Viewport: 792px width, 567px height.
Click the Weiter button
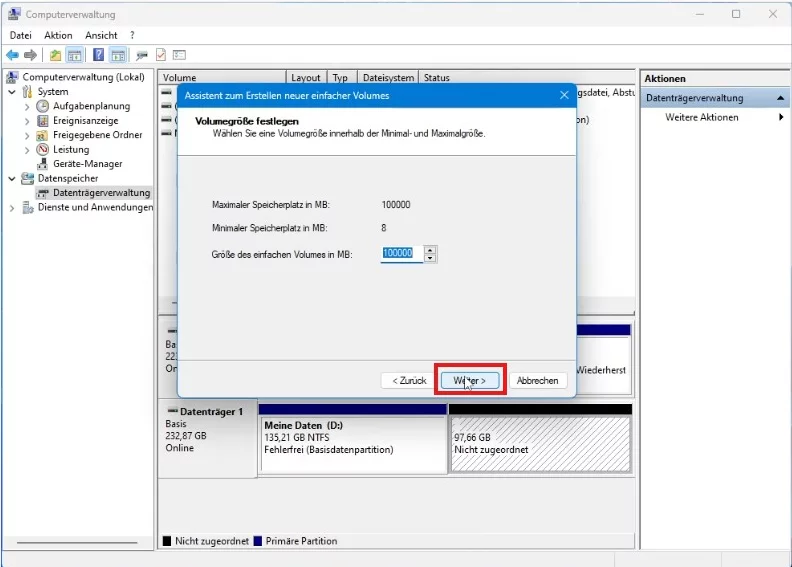click(x=470, y=381)
